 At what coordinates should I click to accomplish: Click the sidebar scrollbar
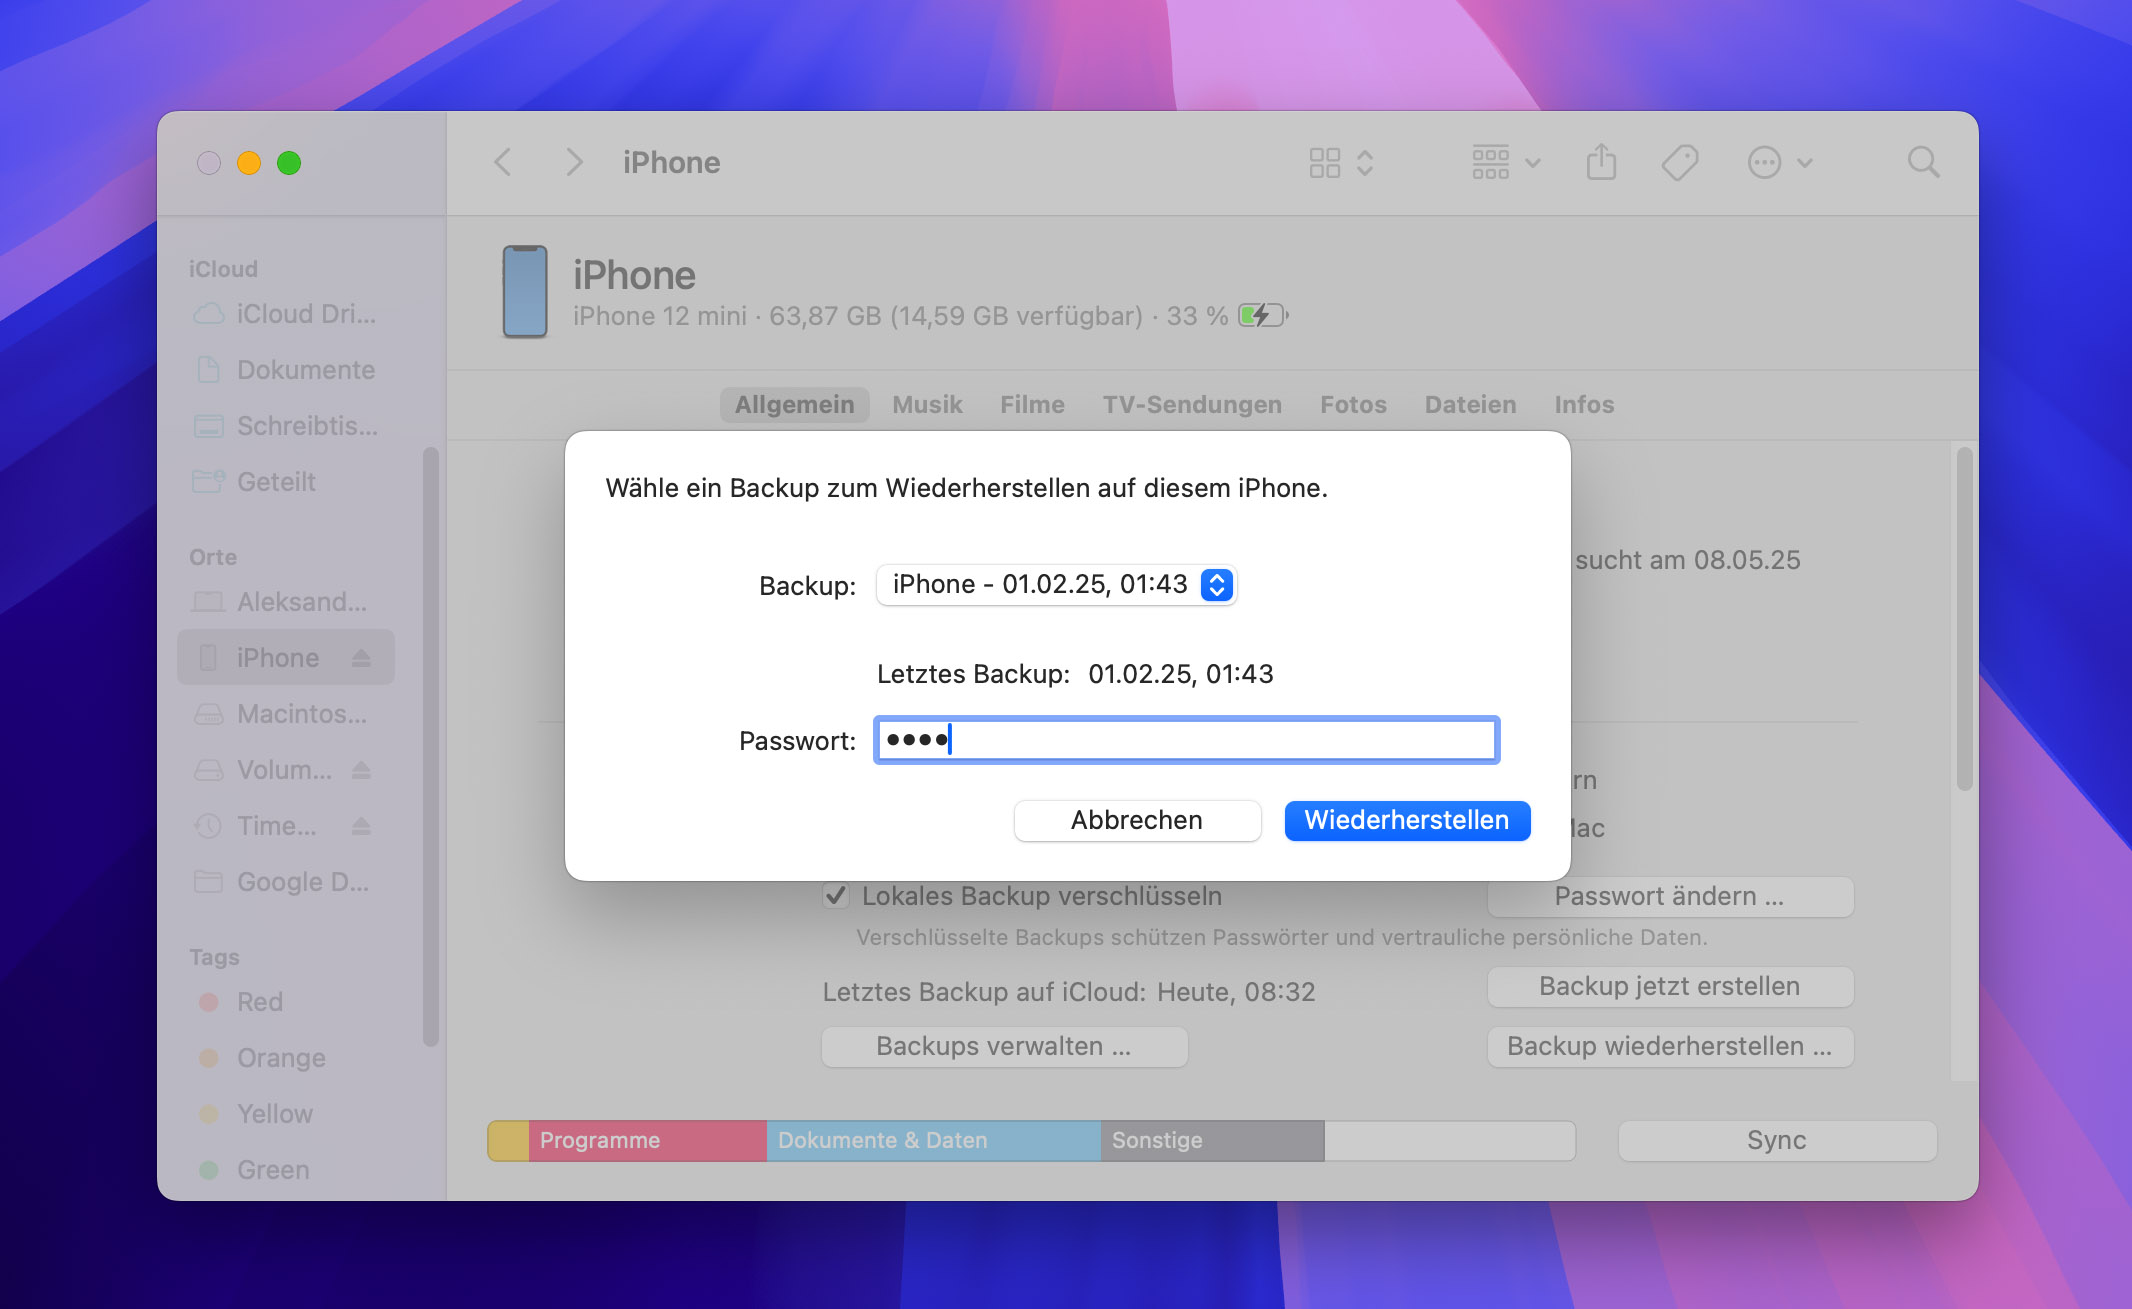click(431, 747)
